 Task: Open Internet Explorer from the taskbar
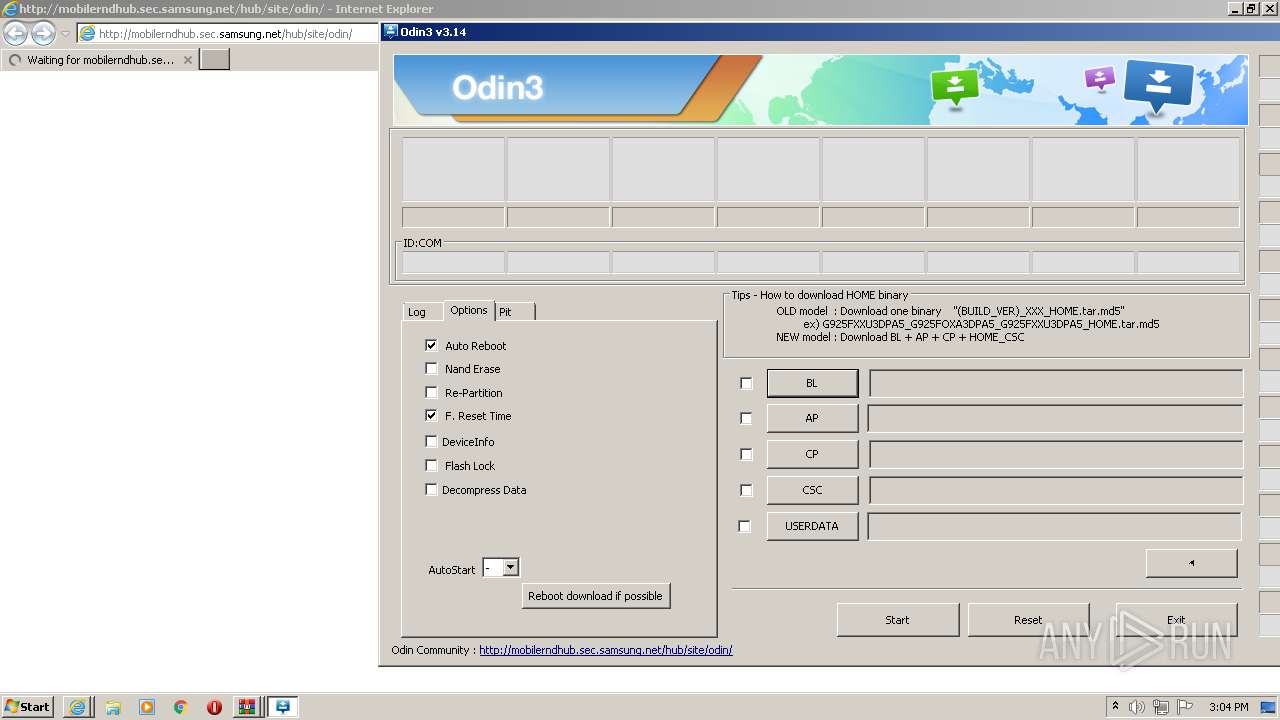tap(77, 707)
